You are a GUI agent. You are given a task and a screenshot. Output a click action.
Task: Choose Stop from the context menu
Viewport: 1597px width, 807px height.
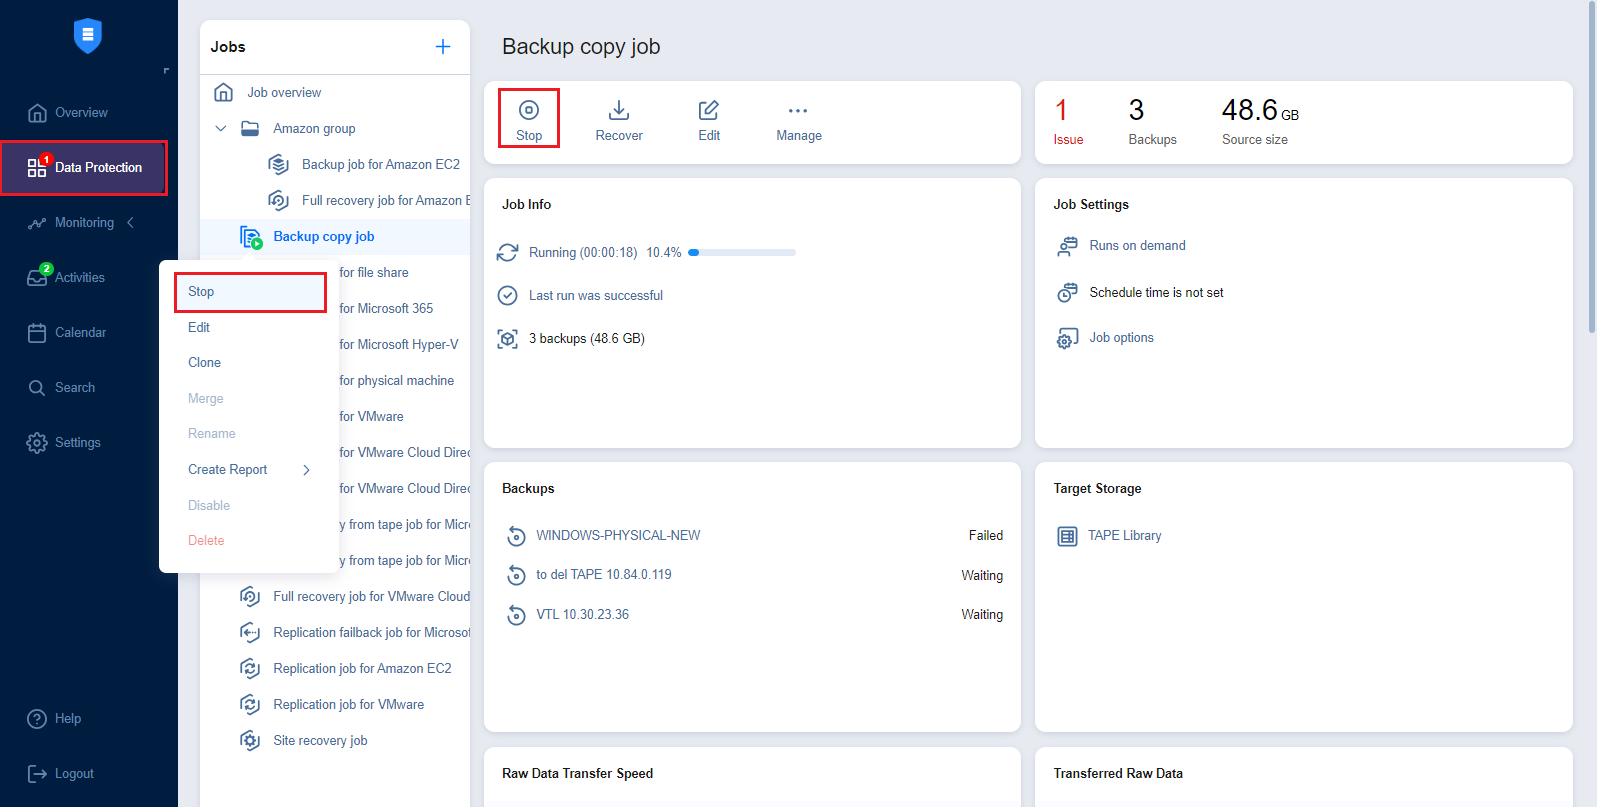(201, 292)
